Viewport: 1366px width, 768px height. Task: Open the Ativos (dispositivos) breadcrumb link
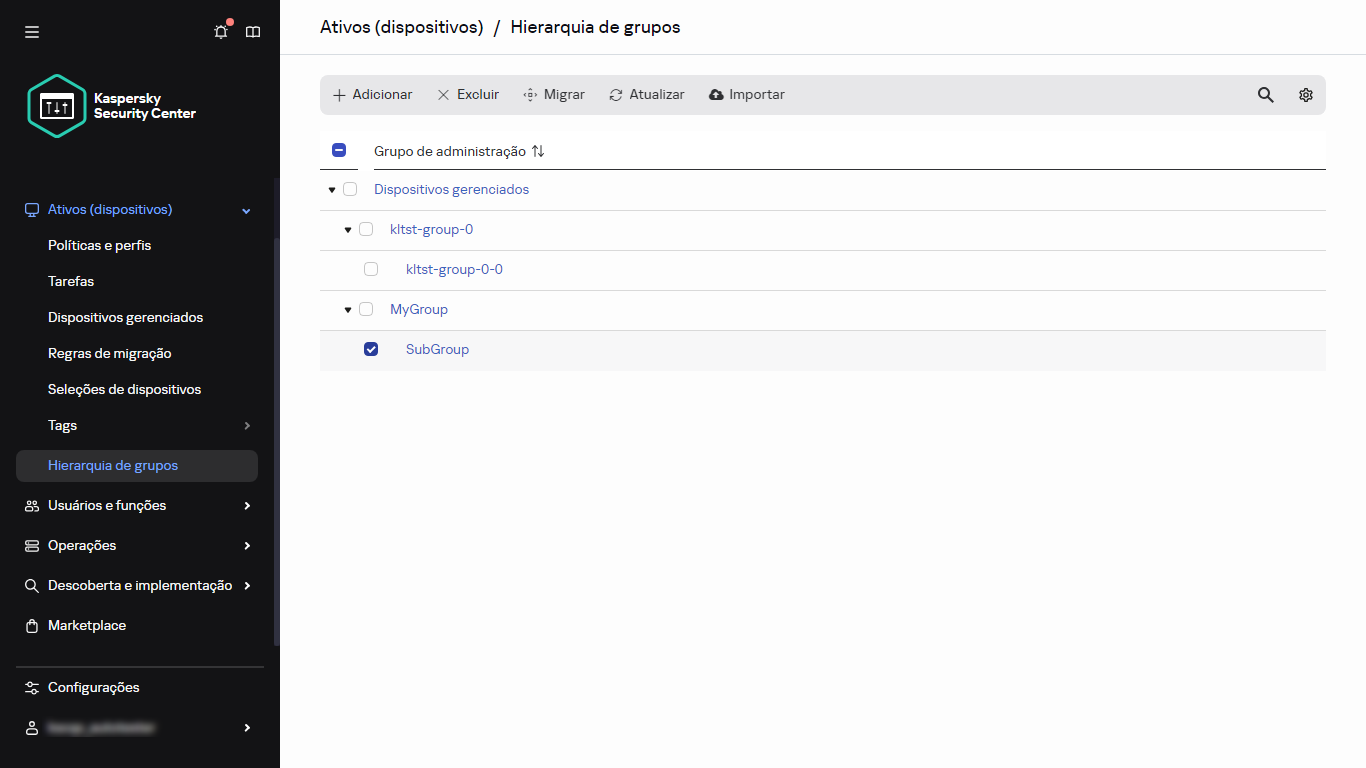(x=401, y=27)
